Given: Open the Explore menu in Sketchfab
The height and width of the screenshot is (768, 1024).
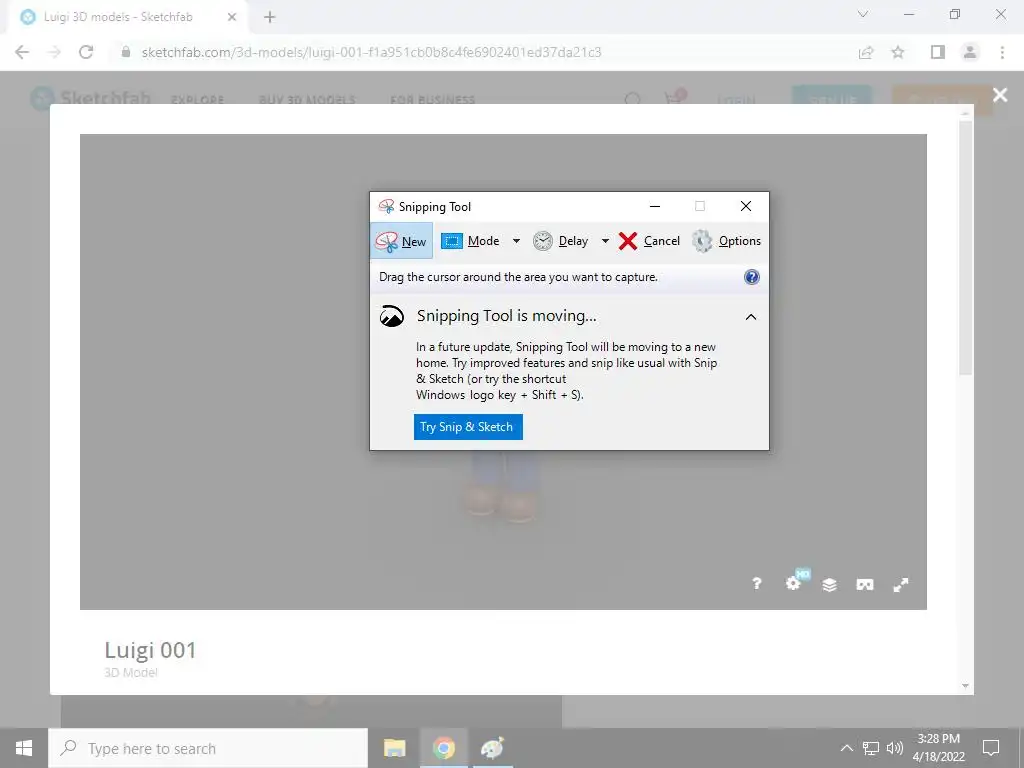Looking at the screenshot, I should [197, 100].
